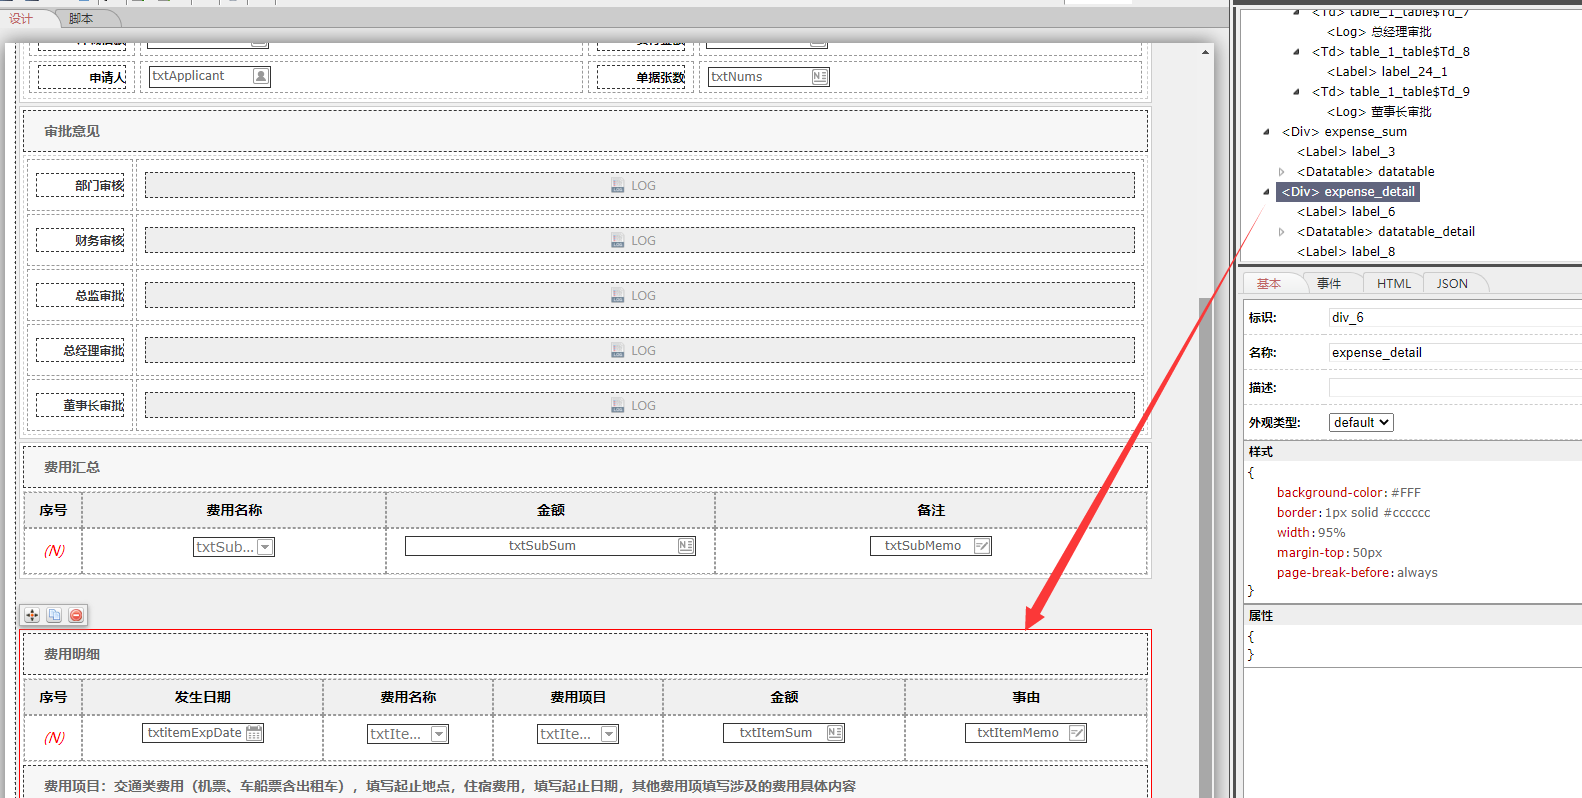Click the number icon in txtNums field
Image resolution: width=1582 pixels, height=798 pixels.
point(820,77)
